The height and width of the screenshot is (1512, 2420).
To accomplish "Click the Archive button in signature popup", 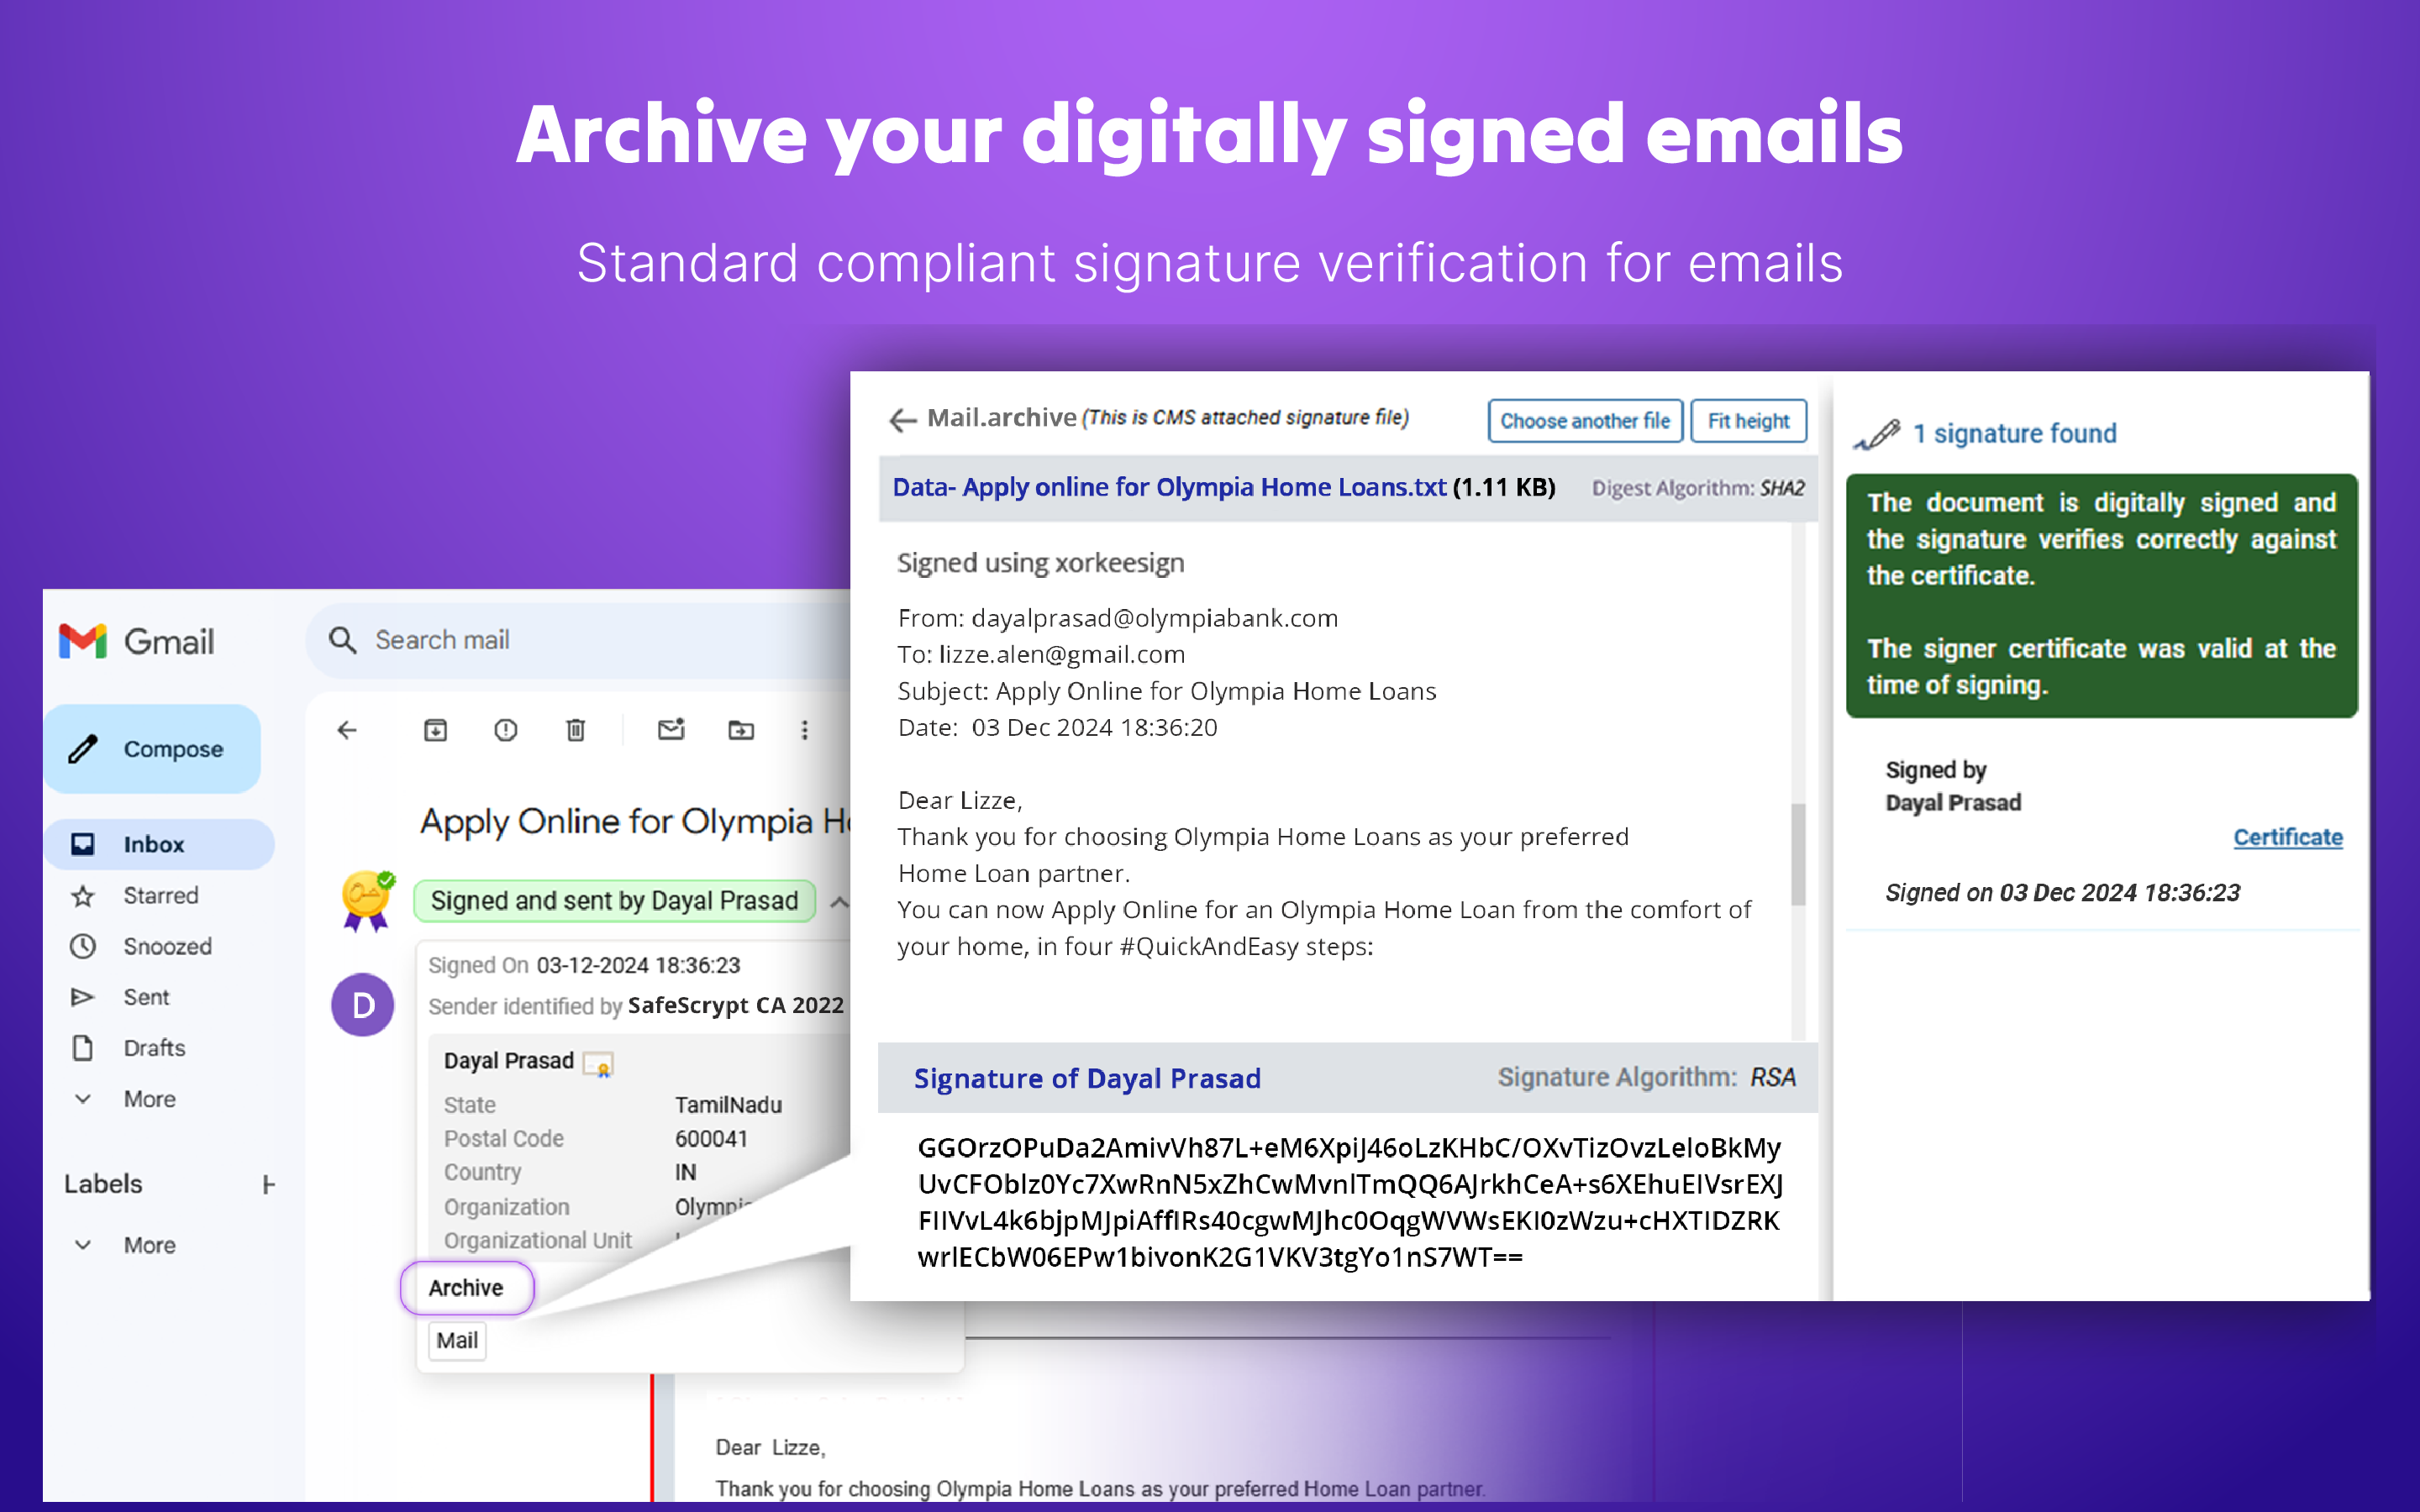I will pos(467,1288).
